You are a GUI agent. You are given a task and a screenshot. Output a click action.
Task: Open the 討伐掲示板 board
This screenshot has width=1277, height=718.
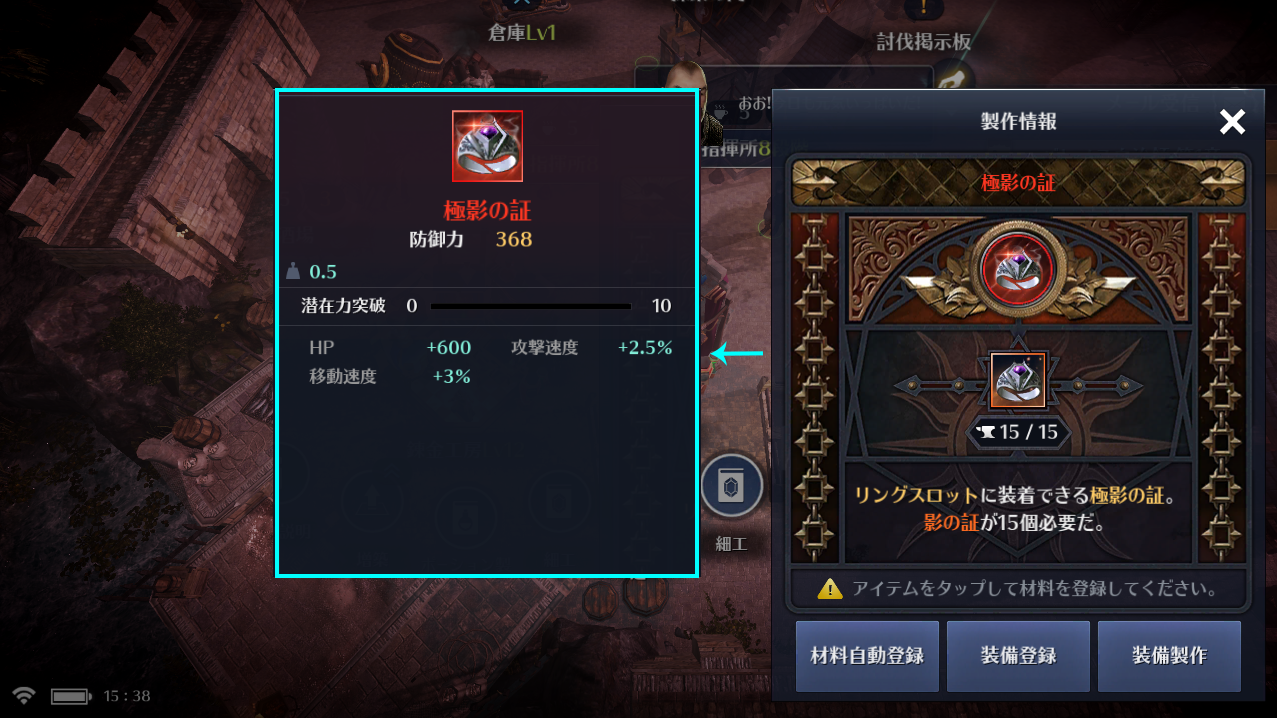pyautogui.click(x=923, y=42)
